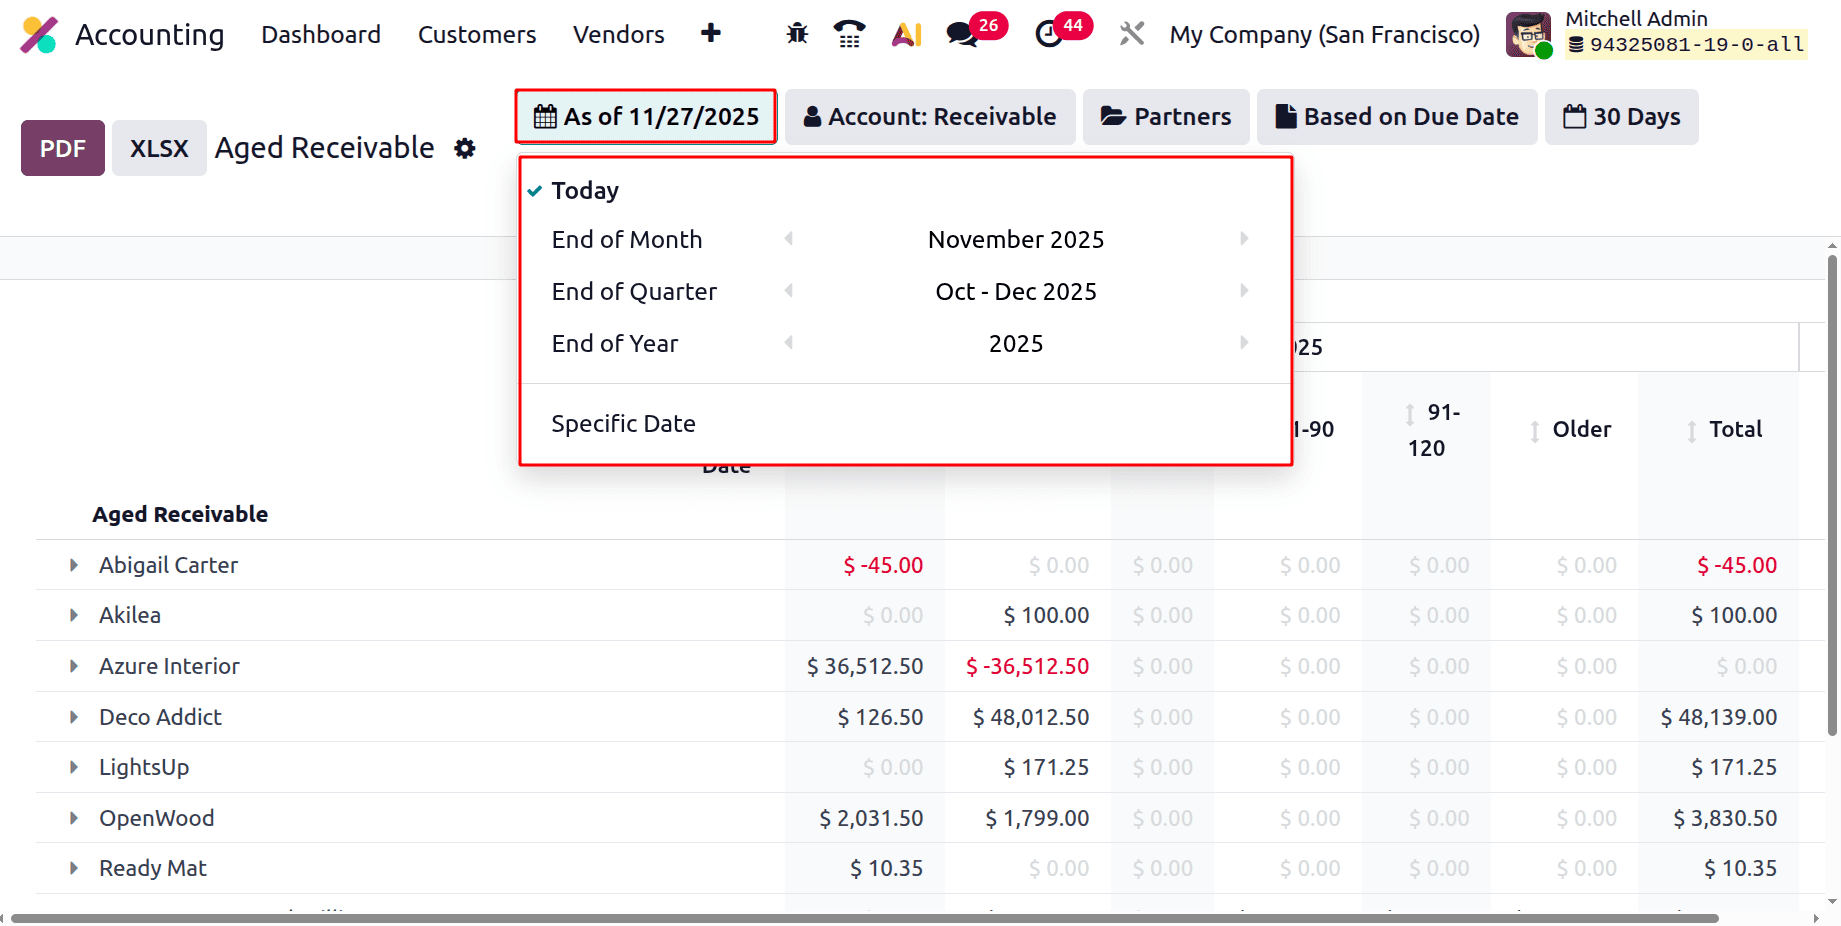Click the Accounting app title

pos(150,35)
